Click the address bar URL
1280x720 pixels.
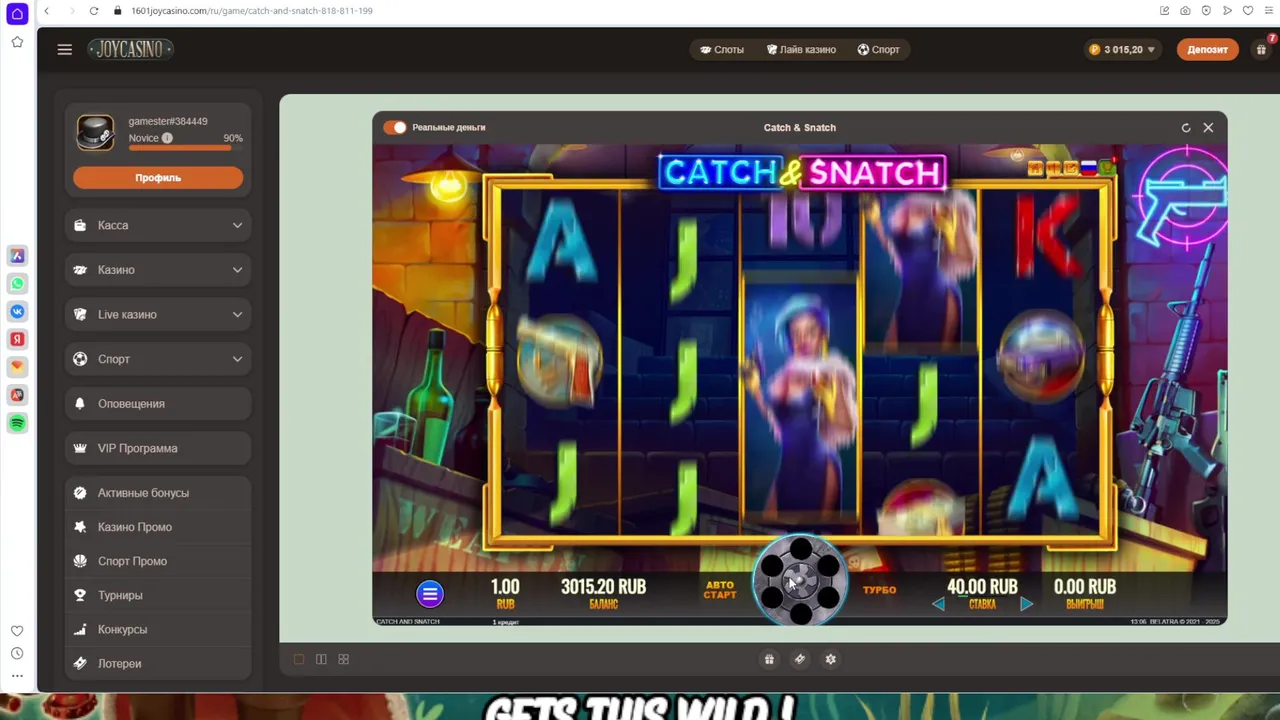(x=252, y=11)
